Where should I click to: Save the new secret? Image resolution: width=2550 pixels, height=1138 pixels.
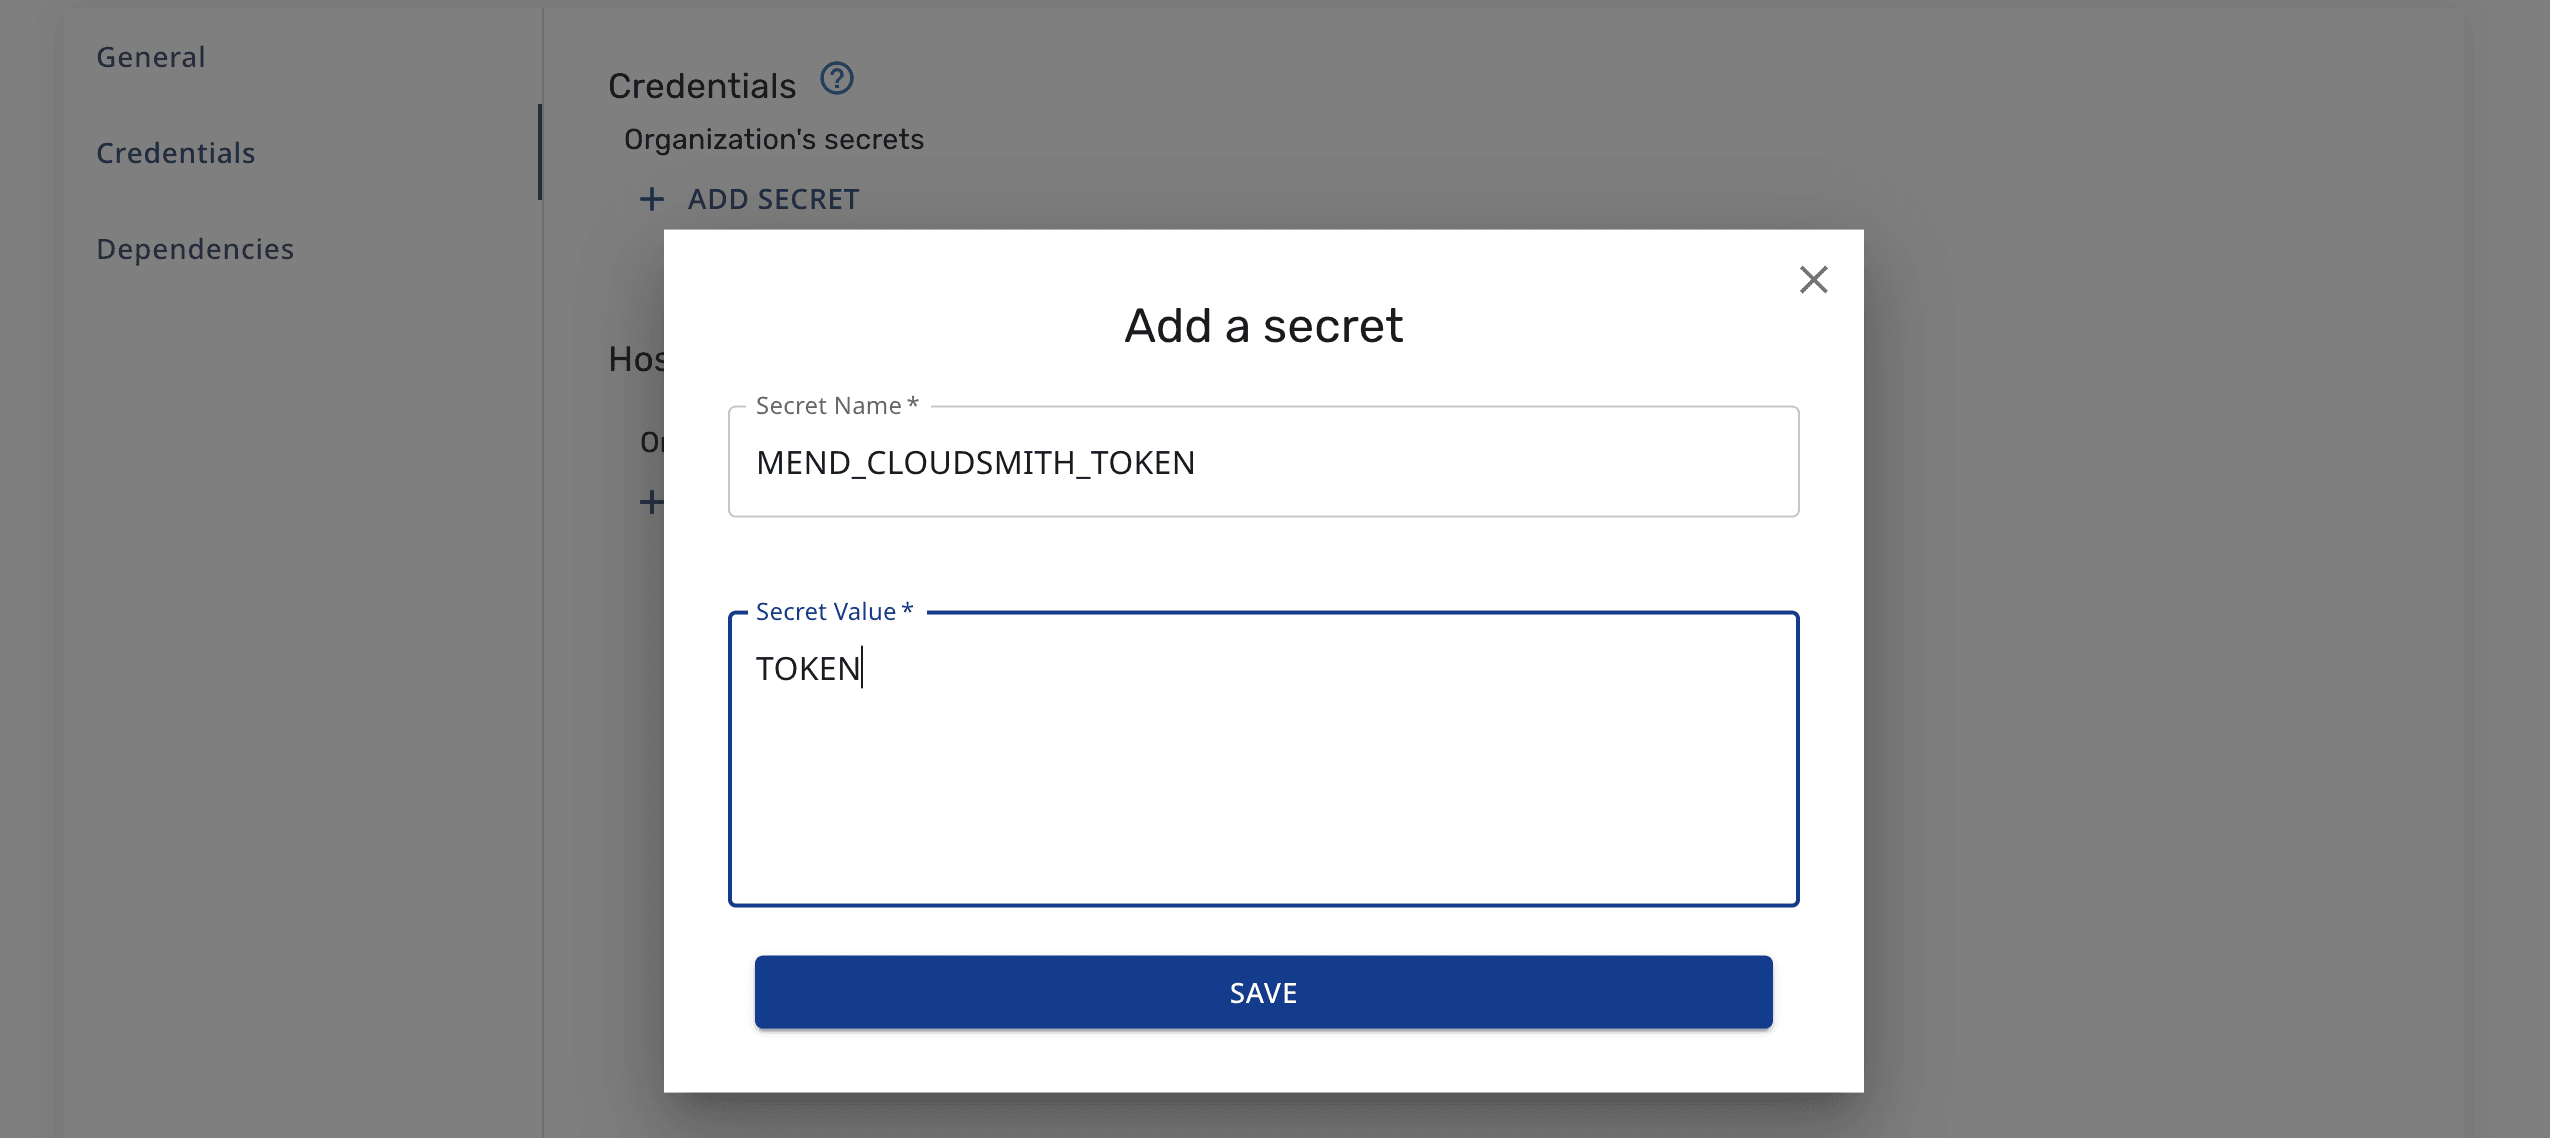pyautogui.click(x=1263, y=992)
